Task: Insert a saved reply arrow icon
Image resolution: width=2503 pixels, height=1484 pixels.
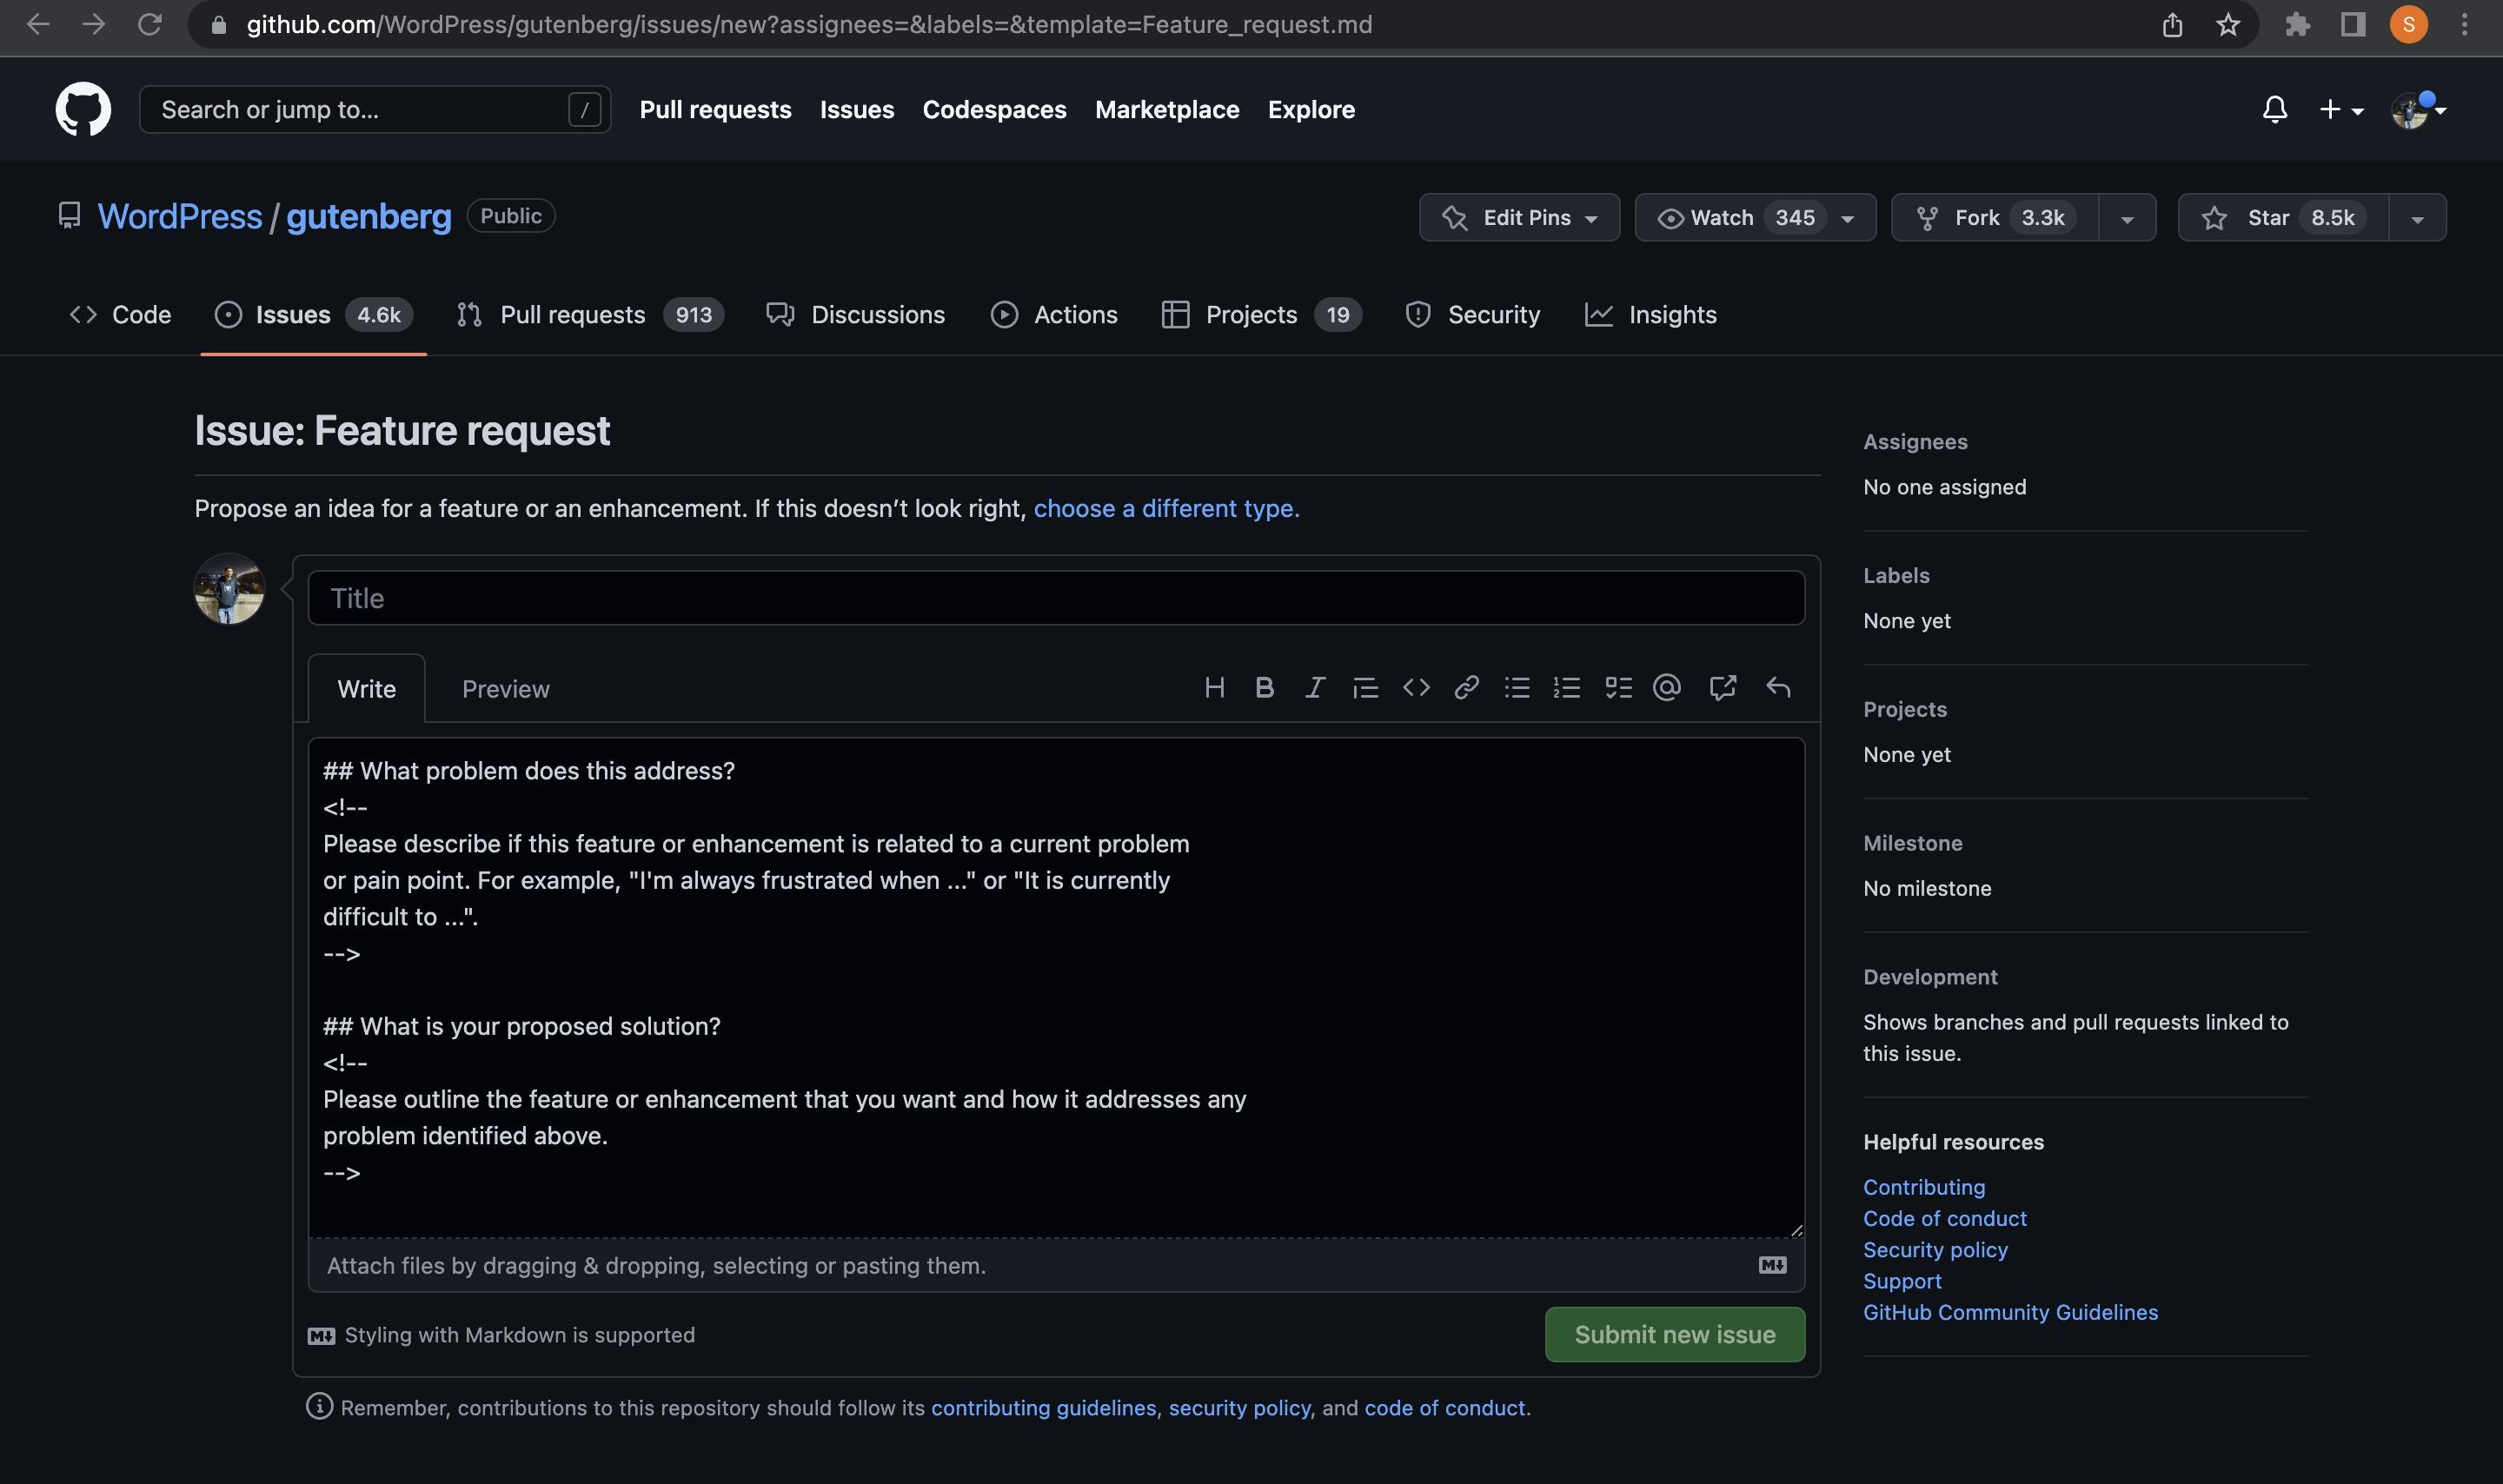Action: point(1778,687)
